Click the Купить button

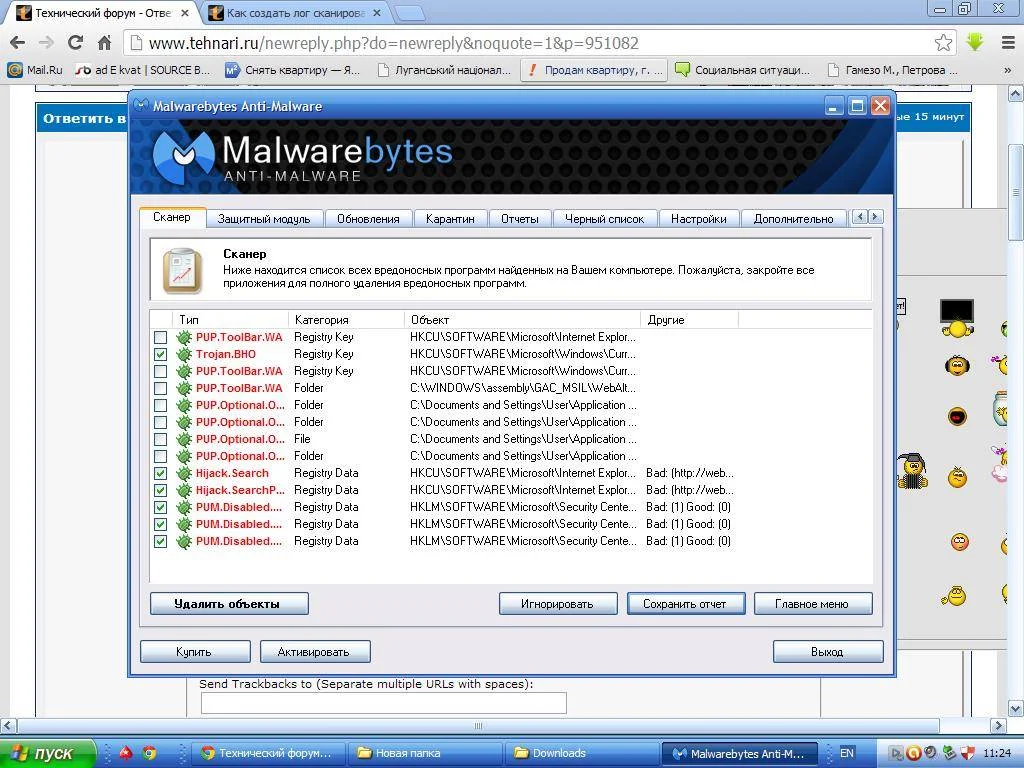click(x=195, y=651)
